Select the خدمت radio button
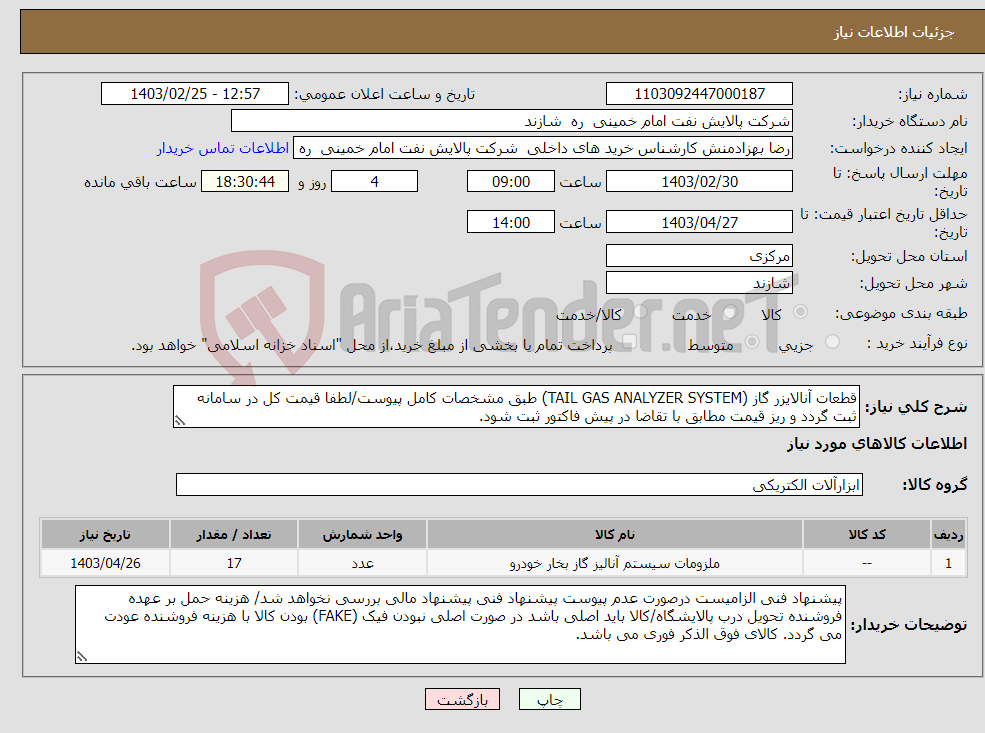The width and height of the screenshot is (985, 733). click(729, 312)
